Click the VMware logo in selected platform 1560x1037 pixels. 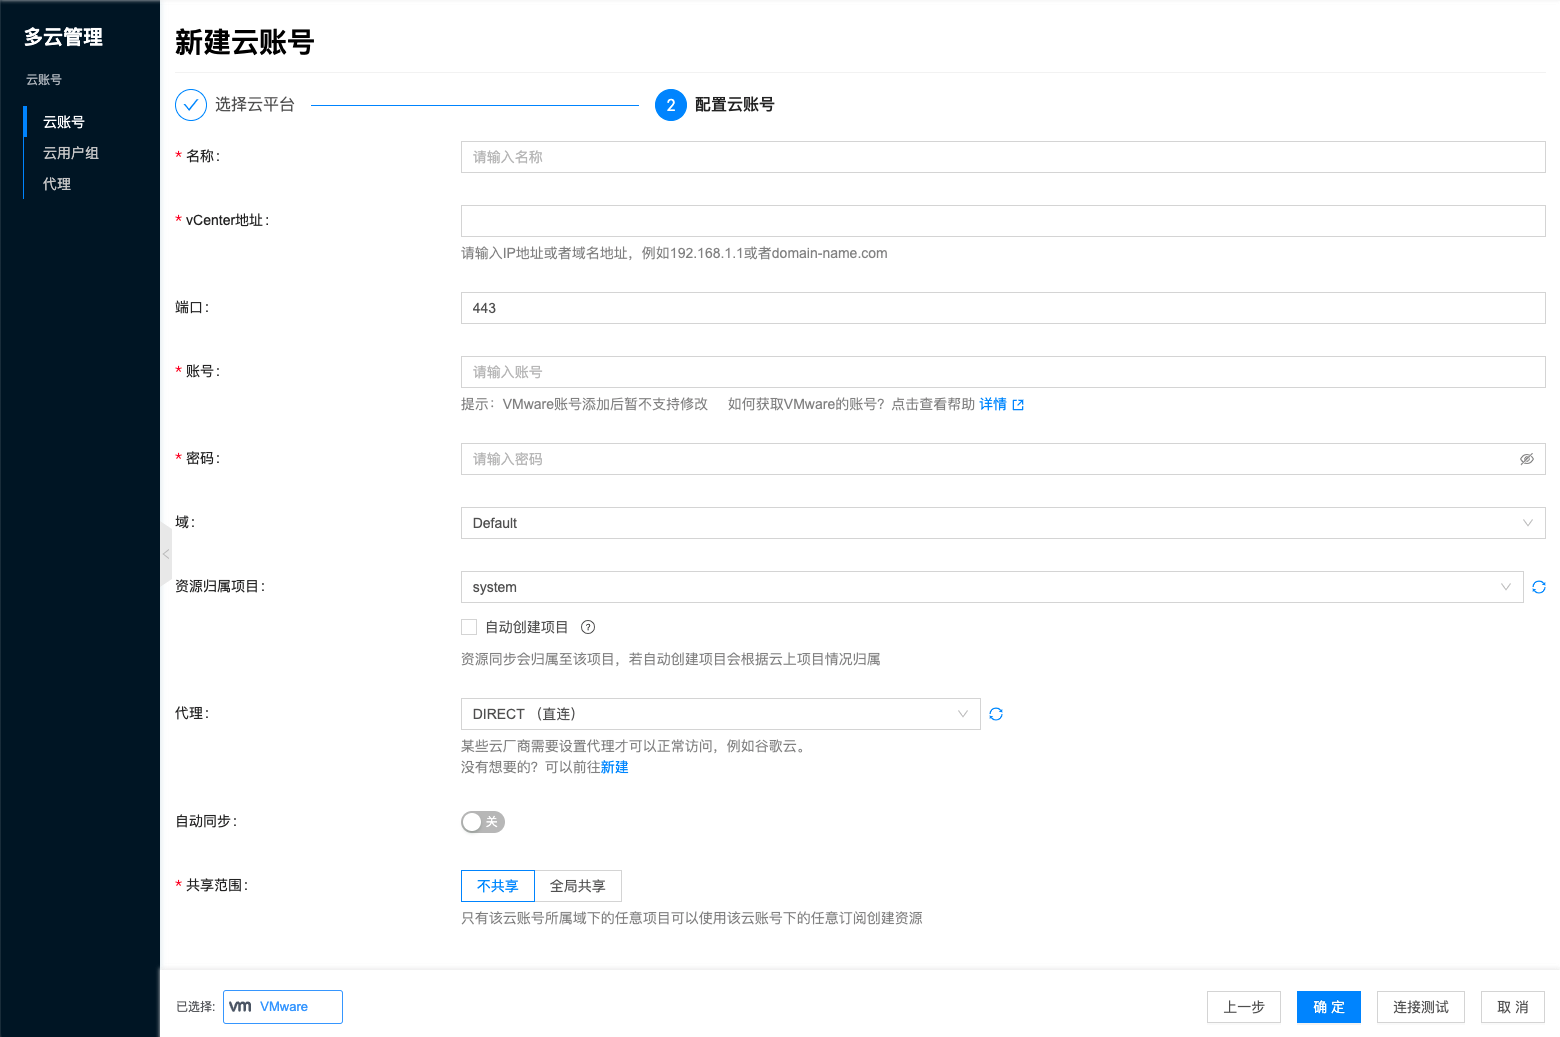pyautogui.click(x=240, y=1007)
